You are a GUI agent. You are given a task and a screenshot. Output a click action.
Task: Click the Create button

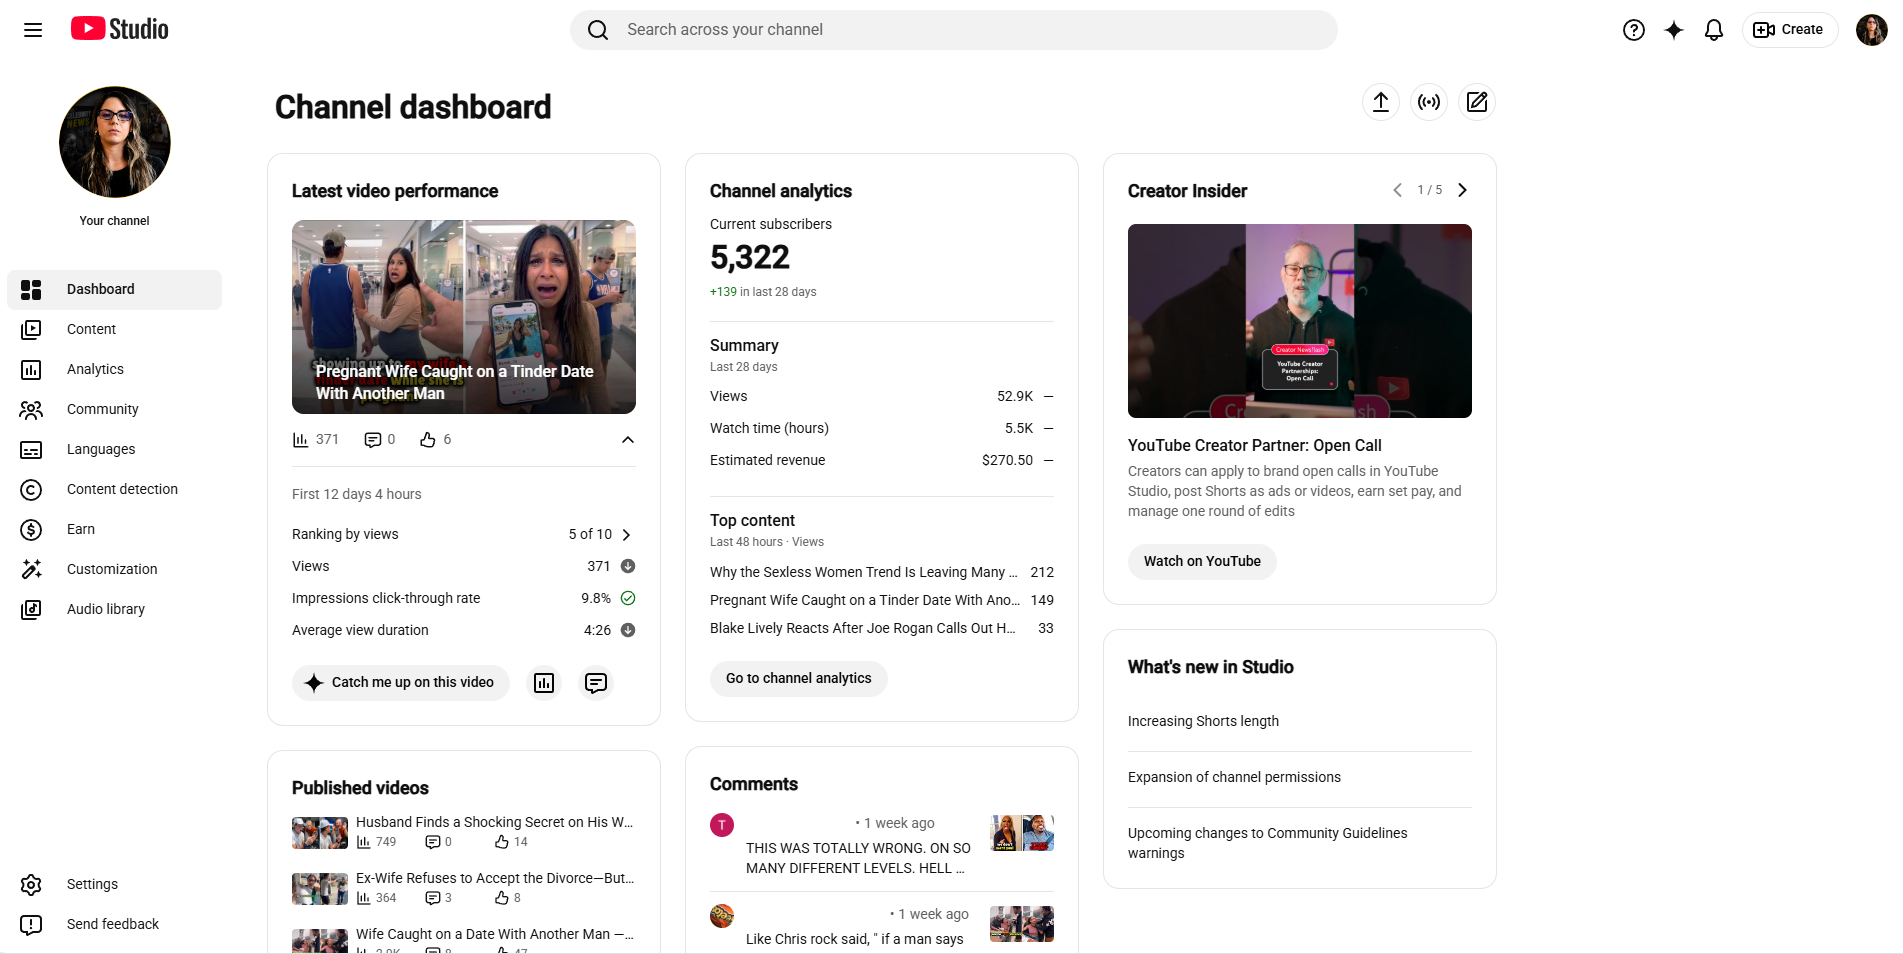[1790, 30]
